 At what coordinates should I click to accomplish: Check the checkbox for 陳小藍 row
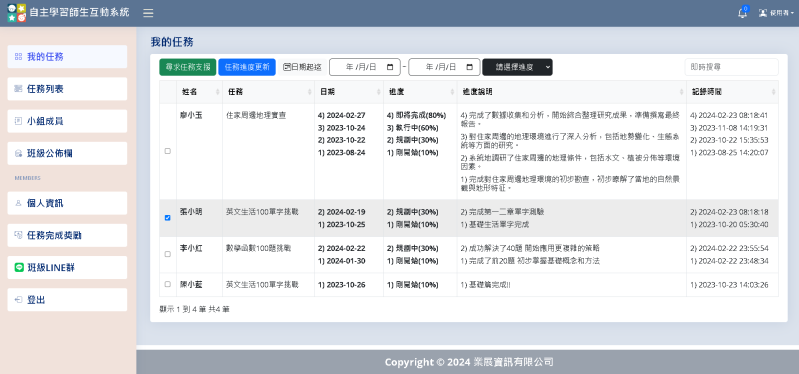[168, 284]
